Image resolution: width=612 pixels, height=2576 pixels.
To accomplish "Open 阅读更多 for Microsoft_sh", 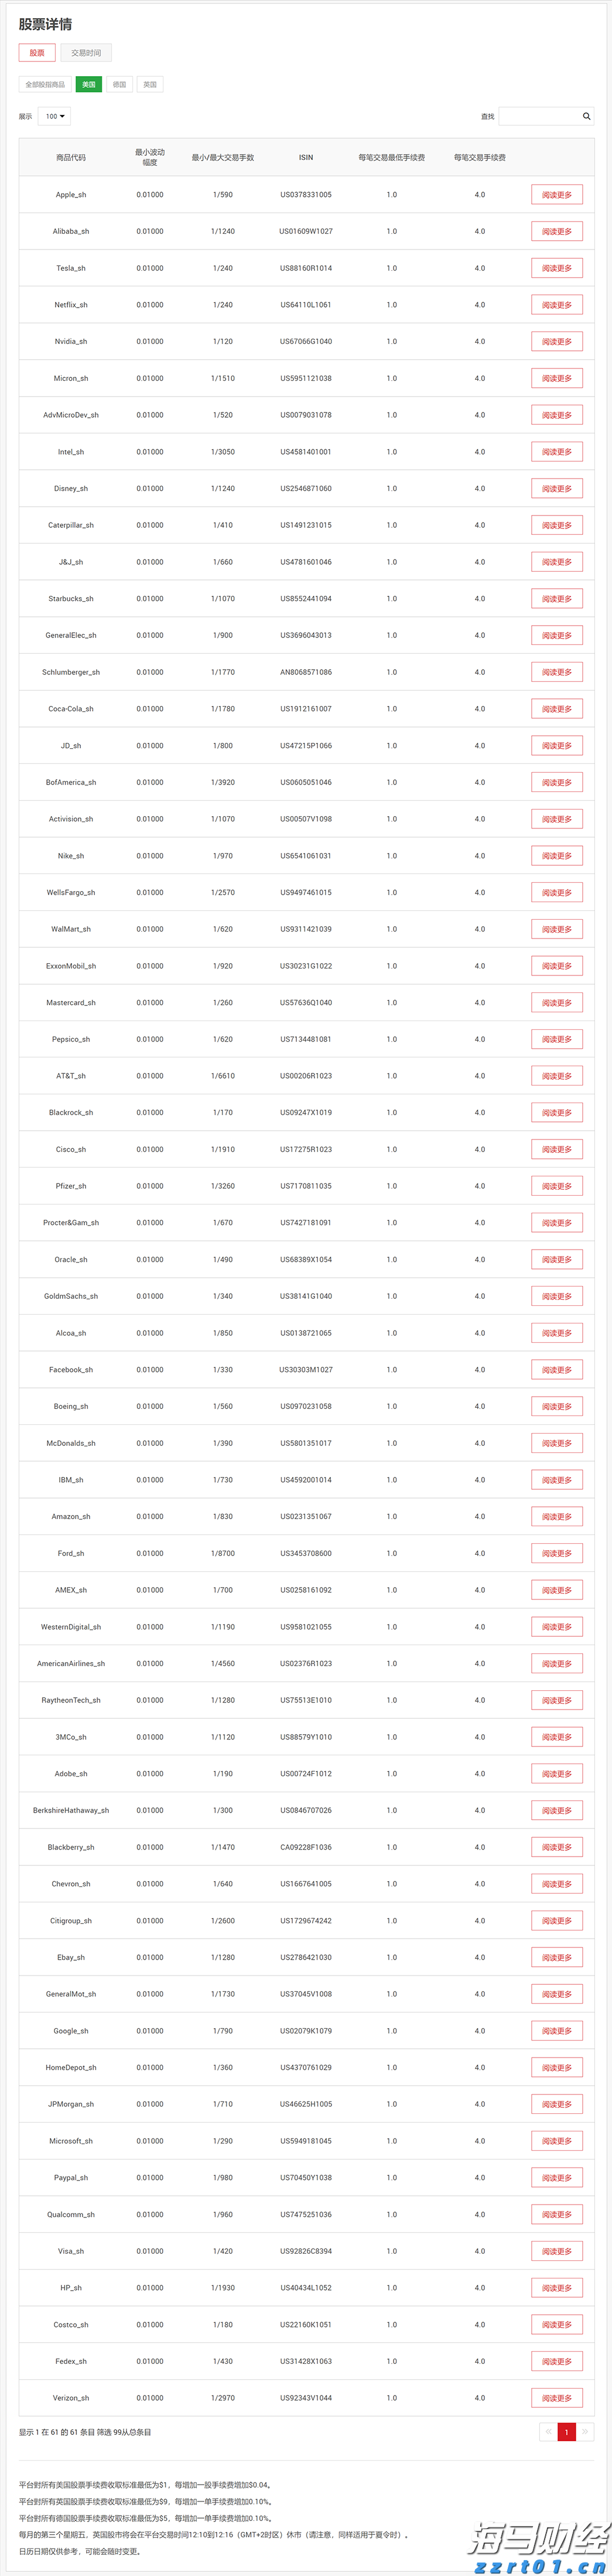I will [557, 2140].
